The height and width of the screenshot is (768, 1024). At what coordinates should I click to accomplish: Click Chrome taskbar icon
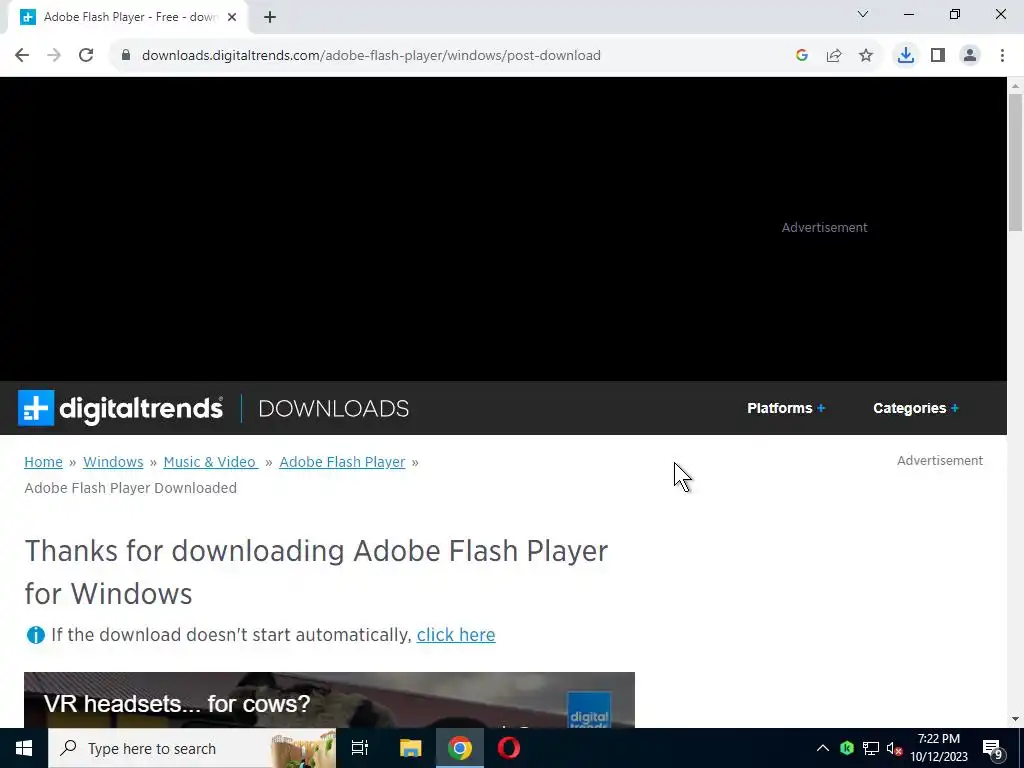pyautogui.click(x=460, y=748)
